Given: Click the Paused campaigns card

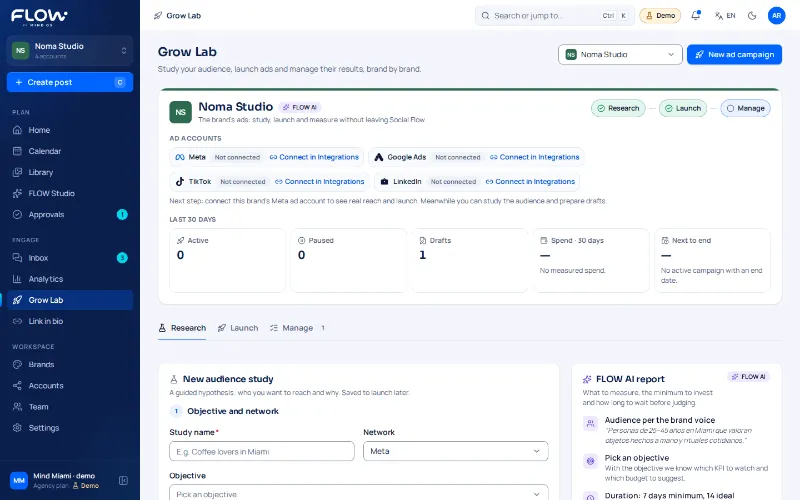Looking at the screenshot, I should (348, 260).
